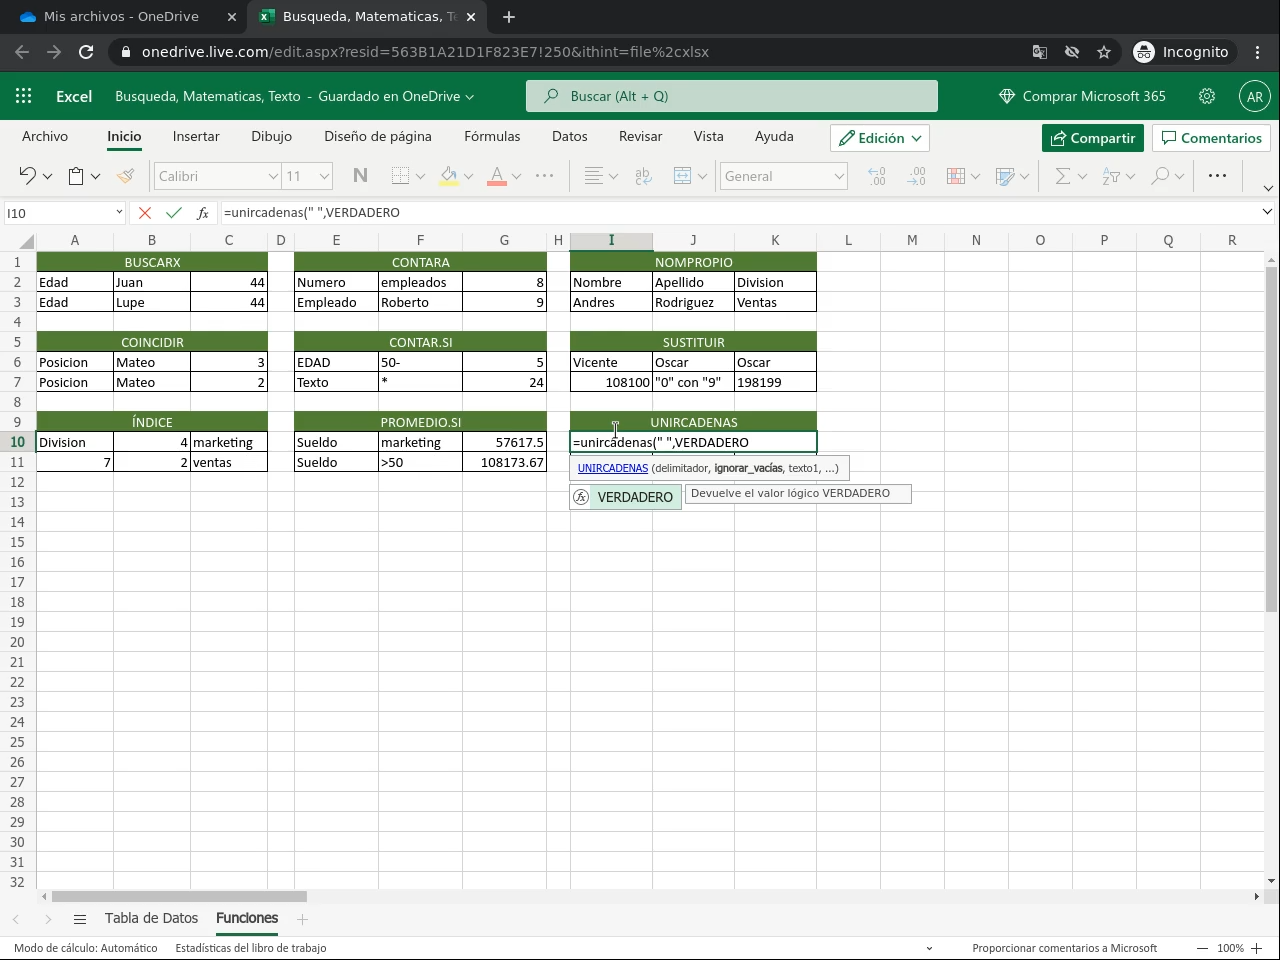Click the Buscar search box
Screen dimensions: 1280x960
(732, 96)
